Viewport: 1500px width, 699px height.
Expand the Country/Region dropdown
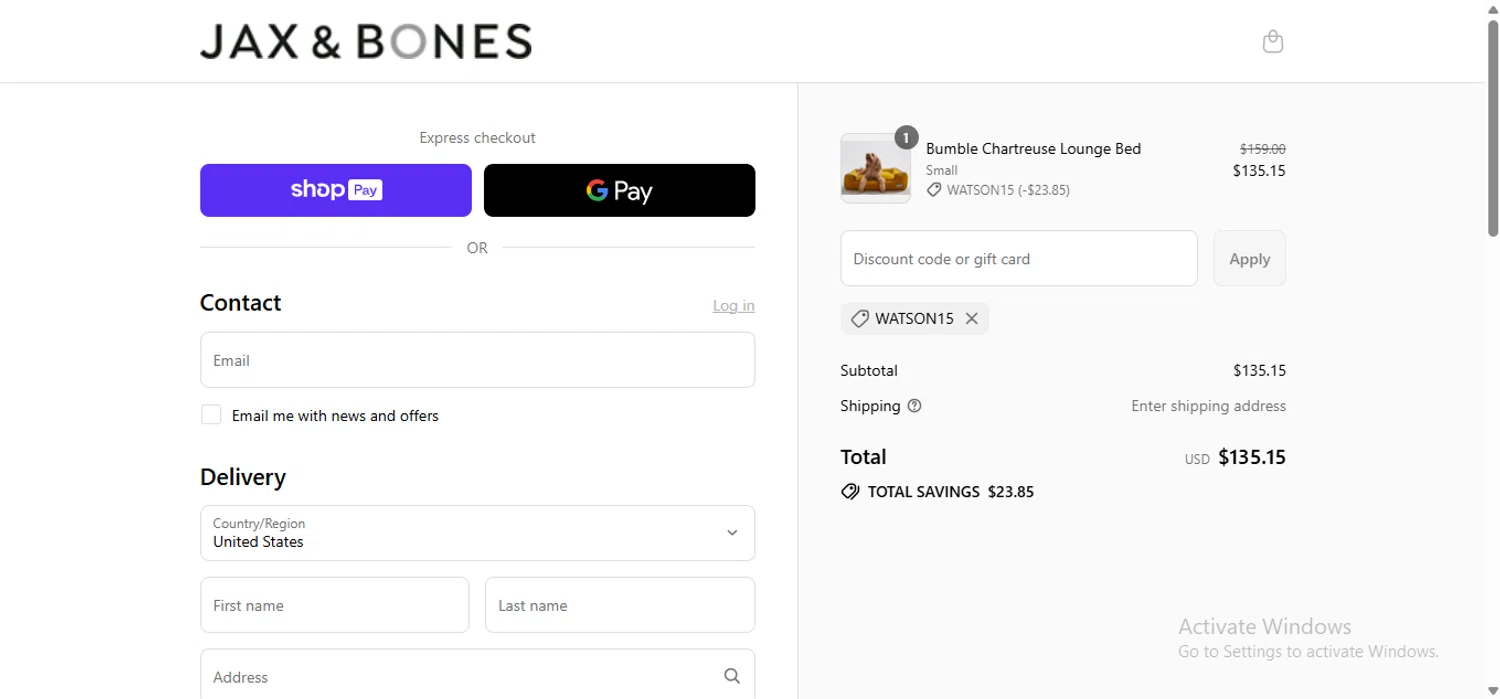click(x=477, y=533)
